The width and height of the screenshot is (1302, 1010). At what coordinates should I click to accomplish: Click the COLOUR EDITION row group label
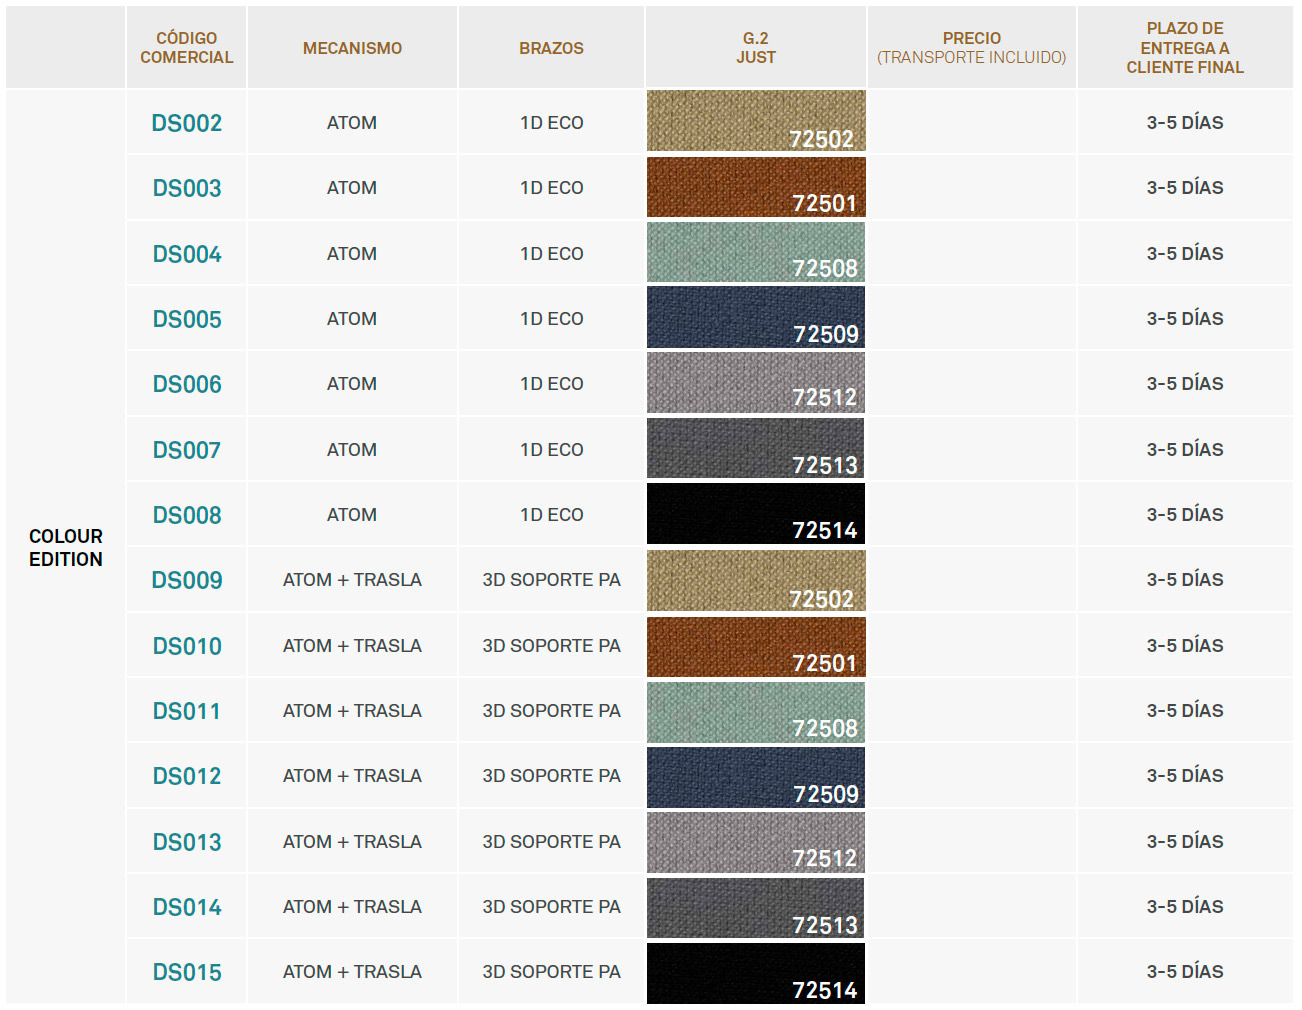click(x=66, y=548)
